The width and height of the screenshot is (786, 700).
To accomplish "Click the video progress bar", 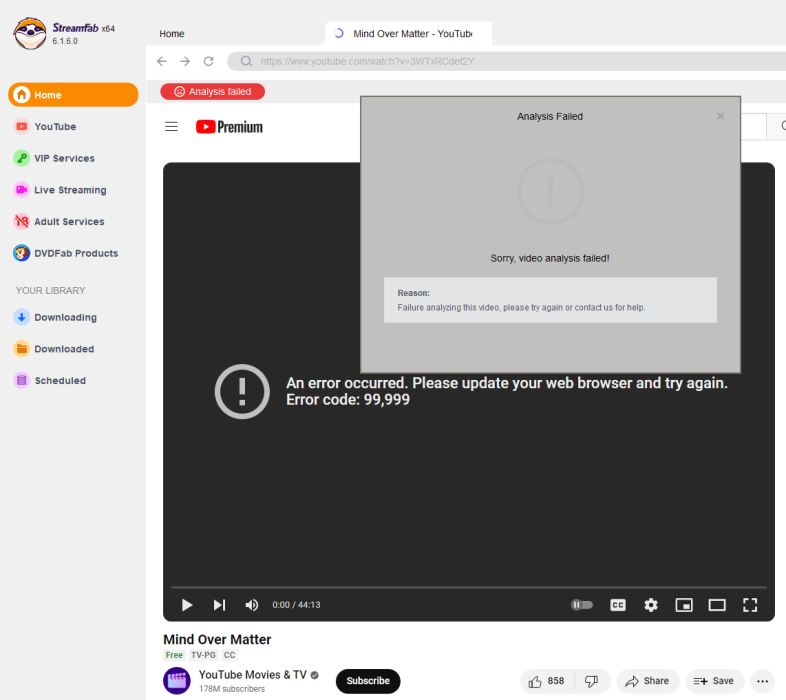I will tap(469, 587).
